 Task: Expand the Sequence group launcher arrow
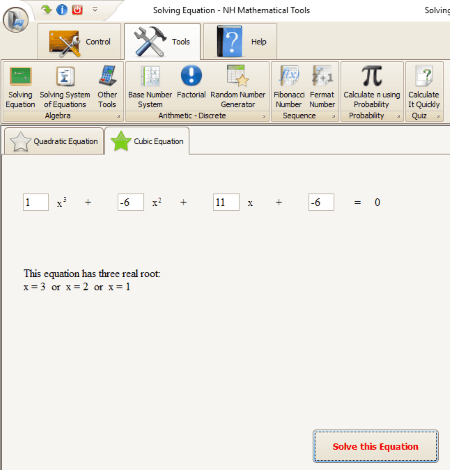333,116
